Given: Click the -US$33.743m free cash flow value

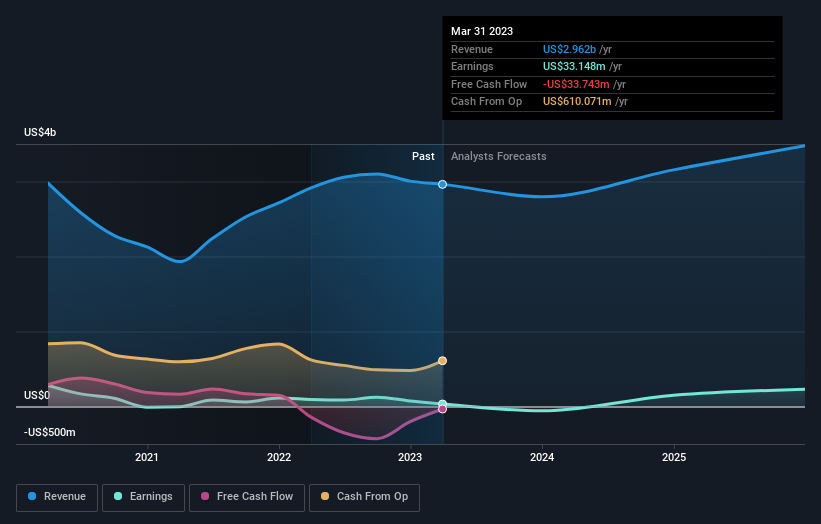Looking at the screenshot, I should pos(576,84).
